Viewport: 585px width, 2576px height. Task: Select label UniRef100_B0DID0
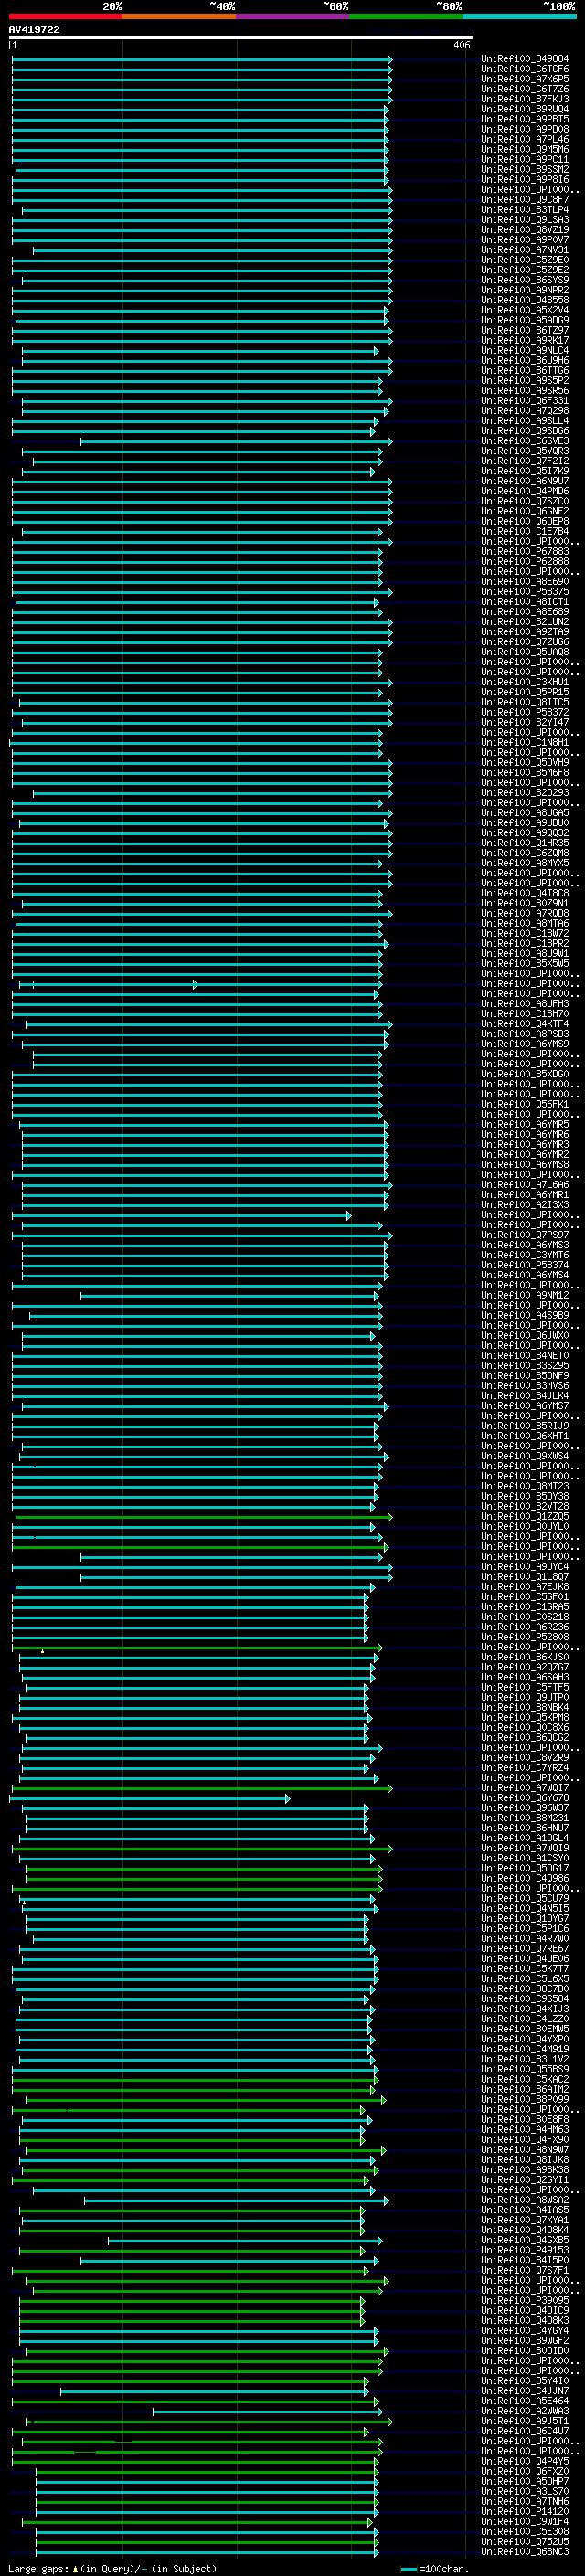point(525,2351)
